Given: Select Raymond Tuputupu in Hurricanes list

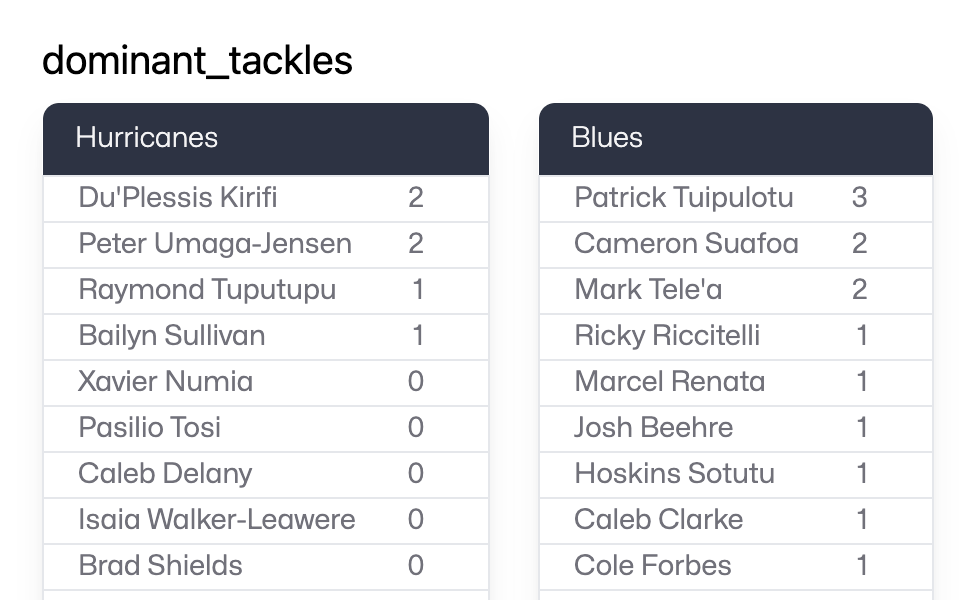Looking at the screenshot, I should (x=207, y=290).
